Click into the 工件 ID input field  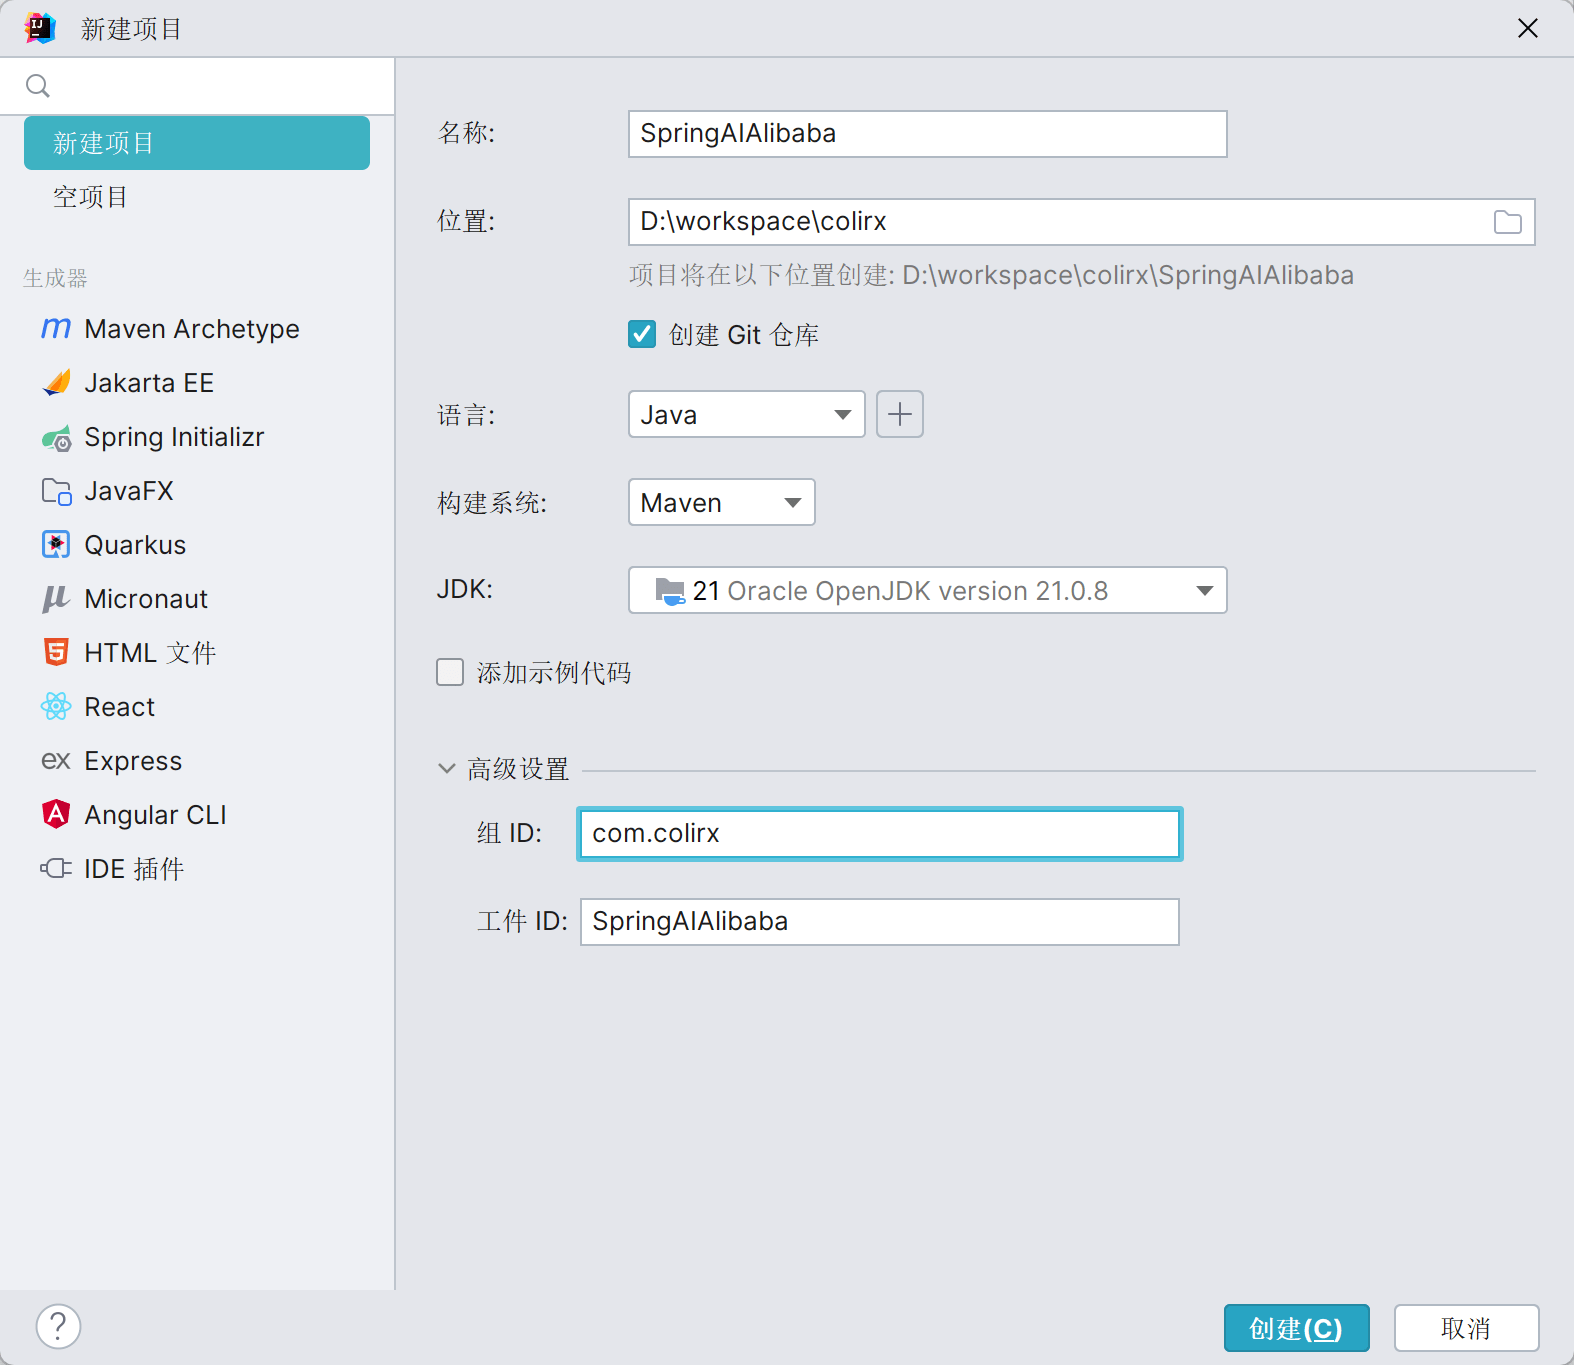879,921
